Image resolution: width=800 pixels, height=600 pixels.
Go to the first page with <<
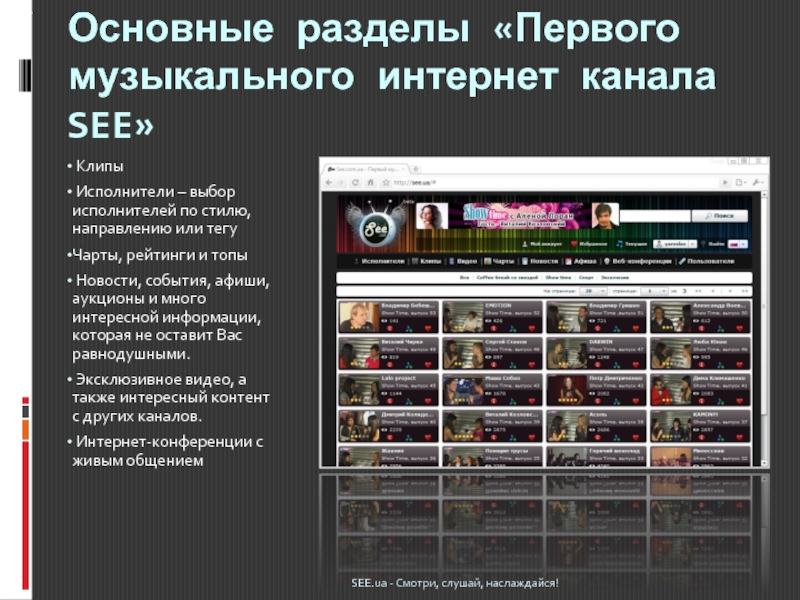click(698, 291)
